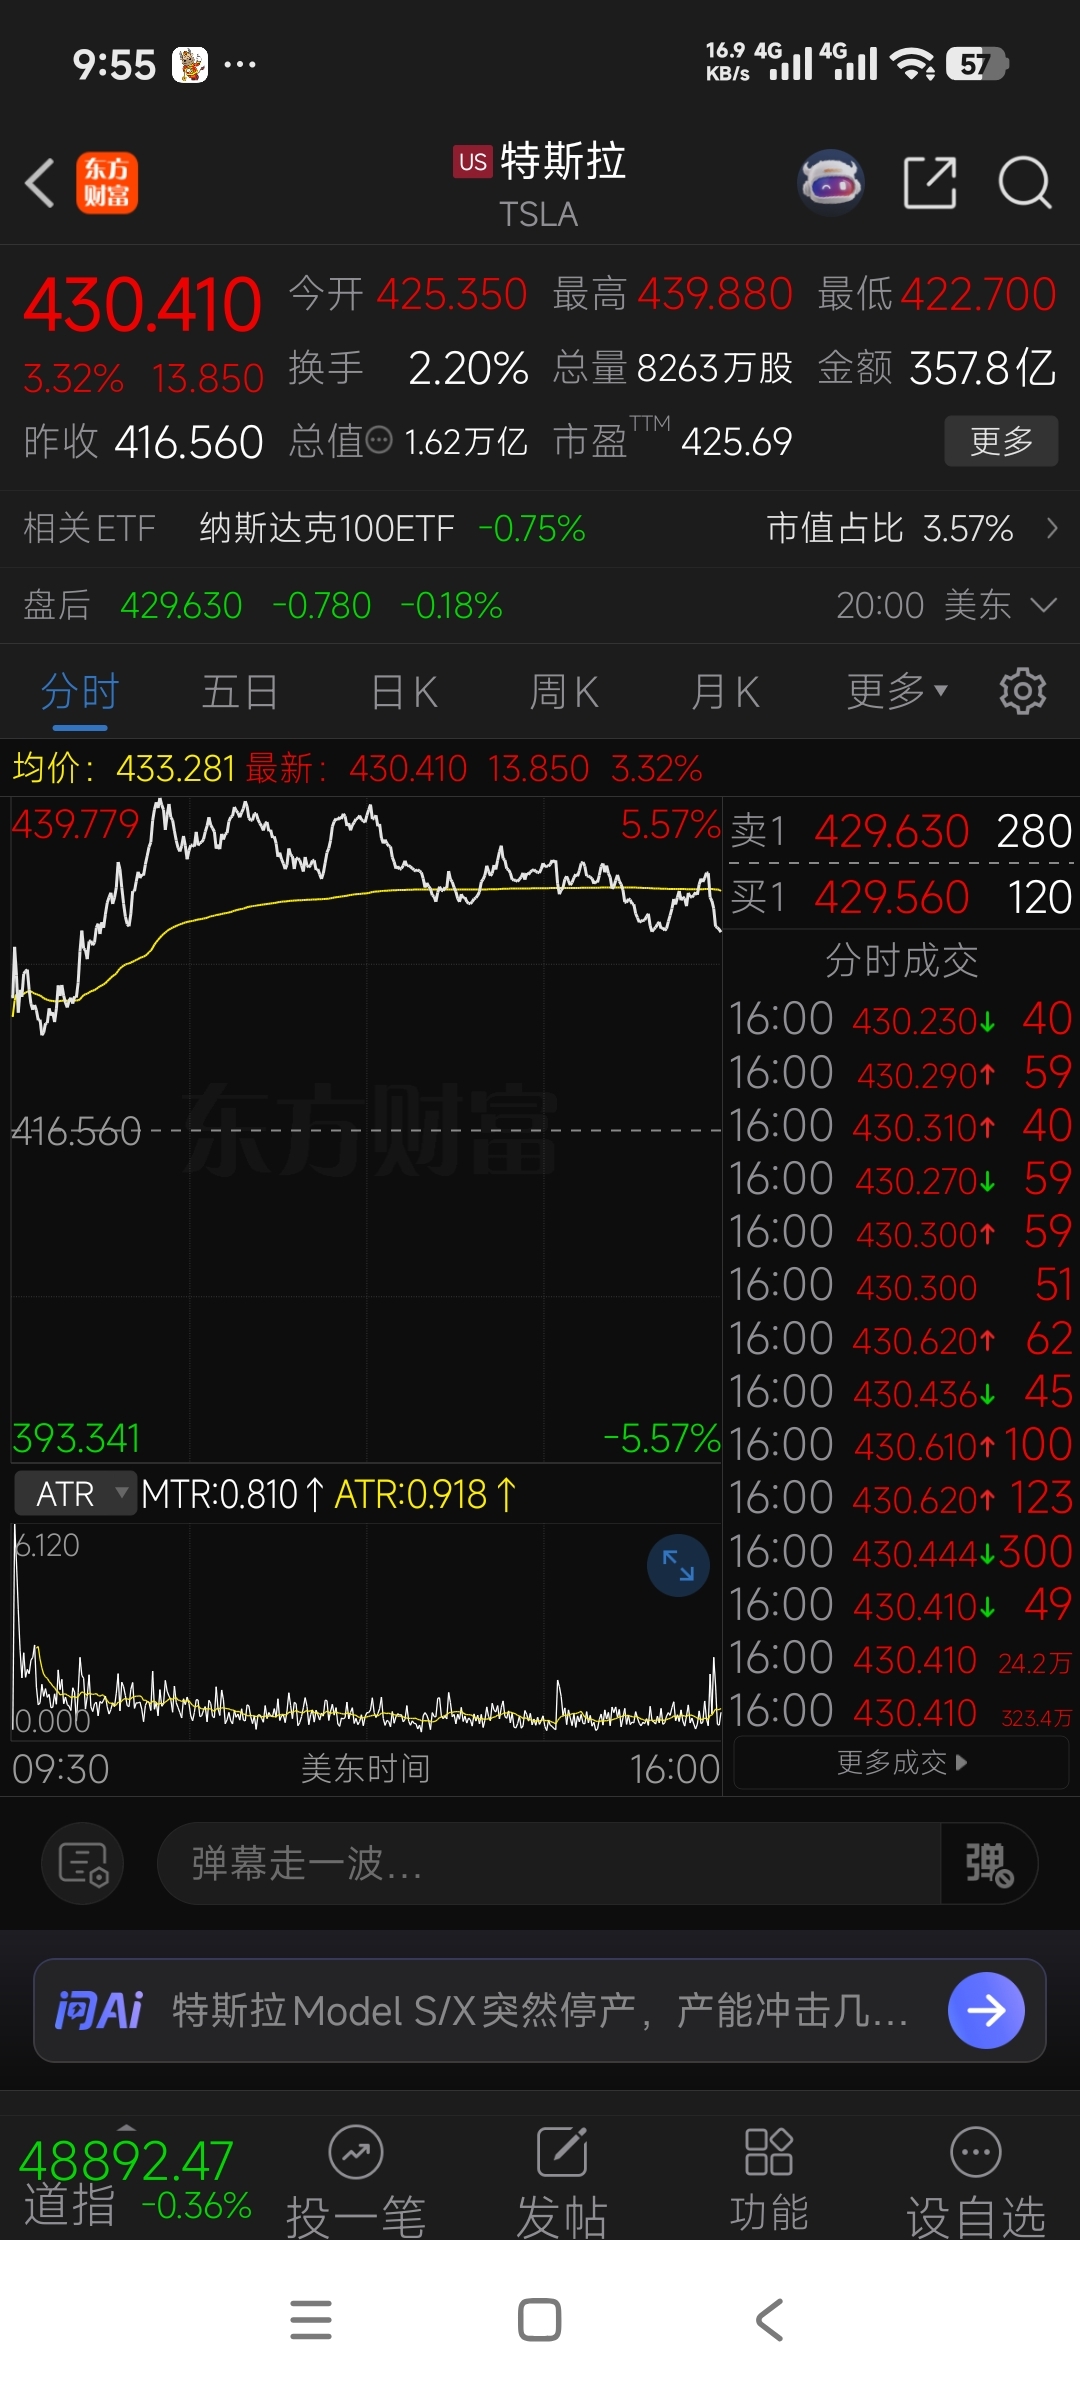
Task: Tap 市盈TTM 425.69 value
Action: pyautogui.click(x=736, y=441)
